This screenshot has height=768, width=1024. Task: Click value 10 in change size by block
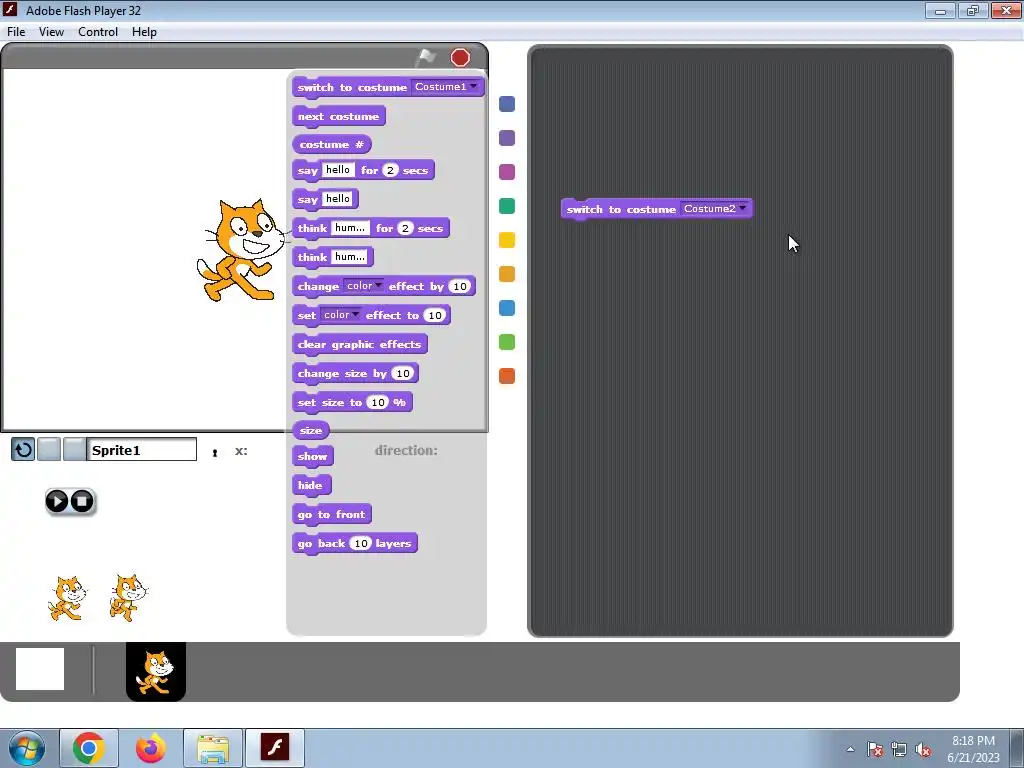[x=402, y=374]
